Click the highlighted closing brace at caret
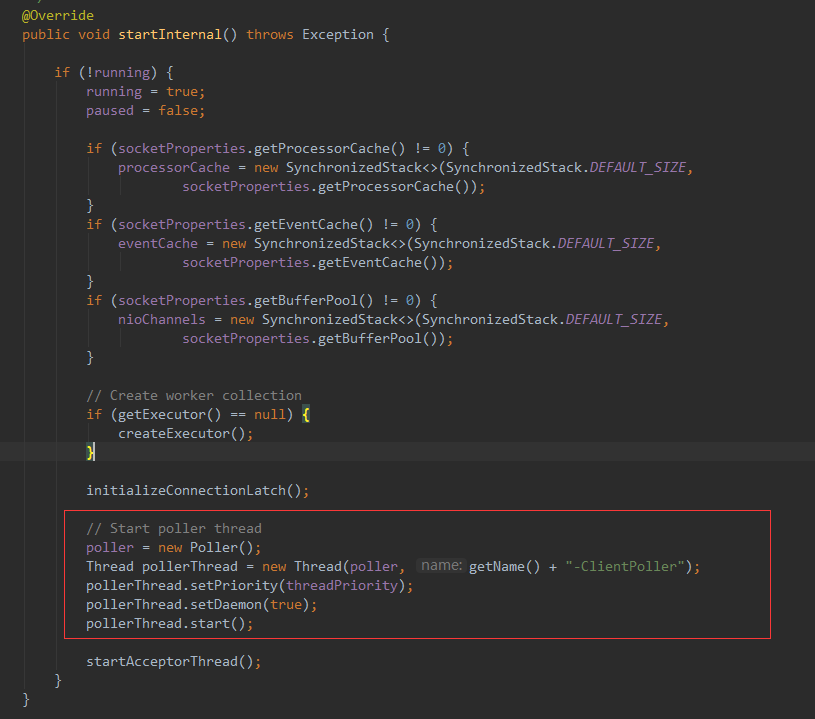815x719 pixels. pos(90,453)
